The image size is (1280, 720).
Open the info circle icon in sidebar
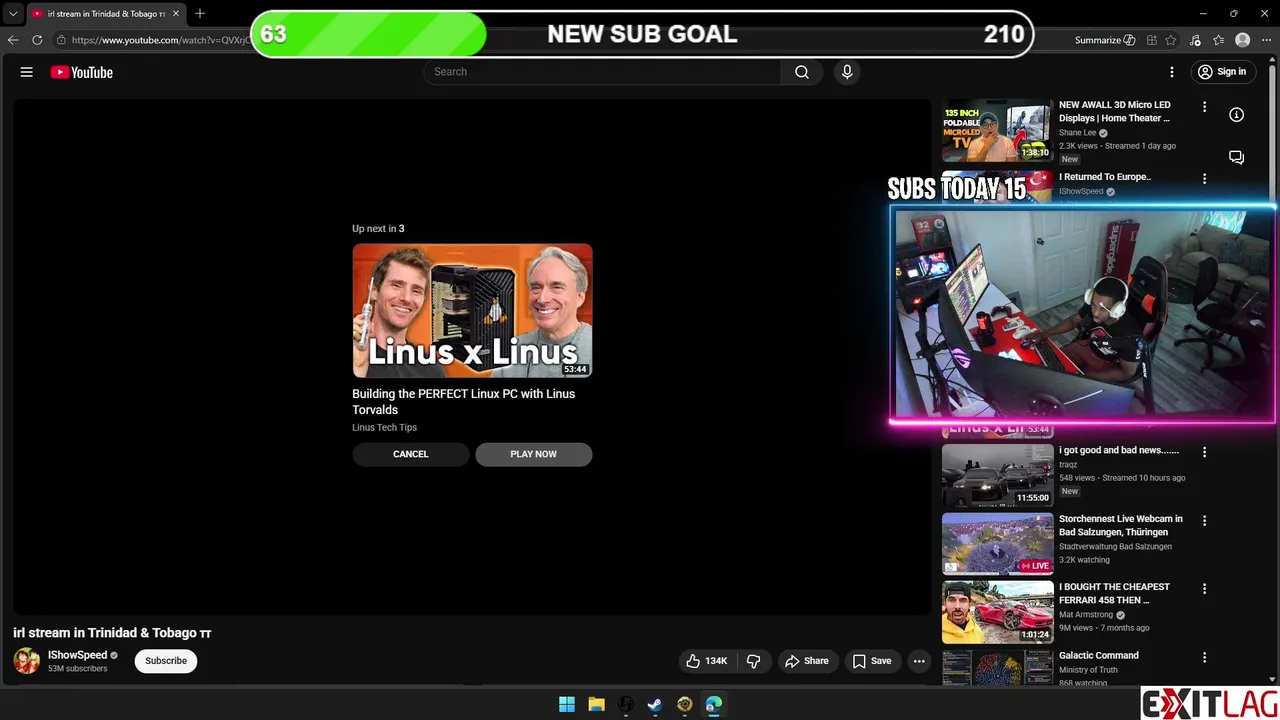[x=1237, y=115]
